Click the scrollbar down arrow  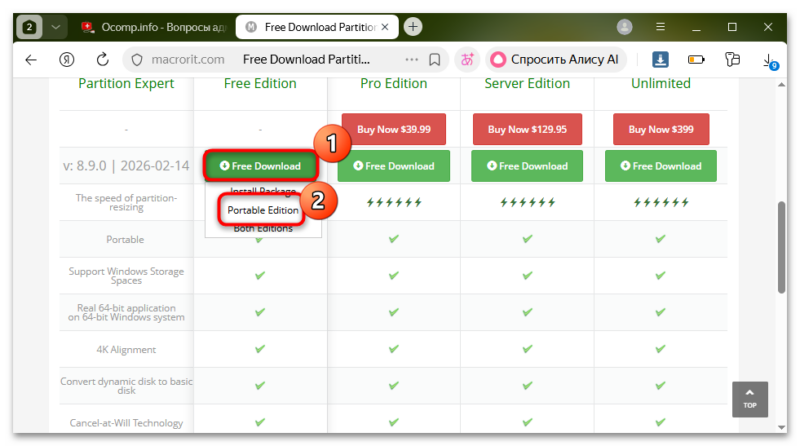(781, 427)
